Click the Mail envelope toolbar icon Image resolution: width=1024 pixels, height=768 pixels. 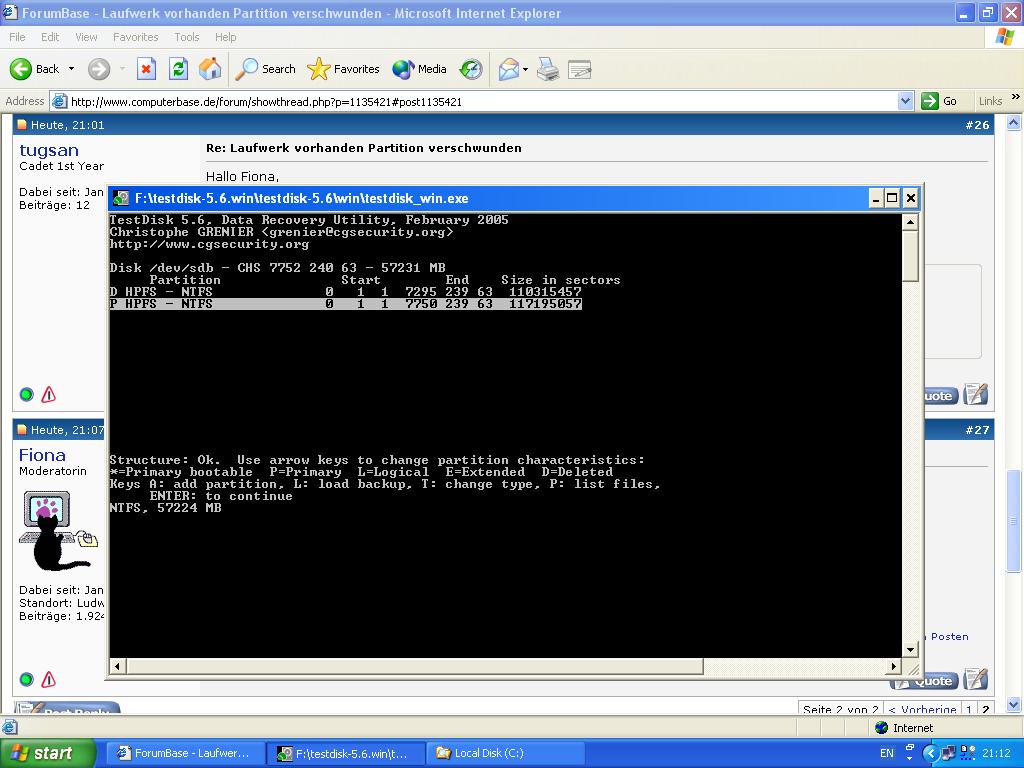[x=509, y=69]
